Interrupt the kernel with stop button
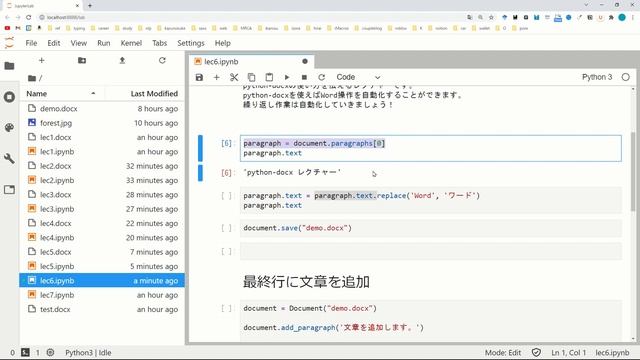The width and height of the screenshot is (640, 360). [304, 77]
